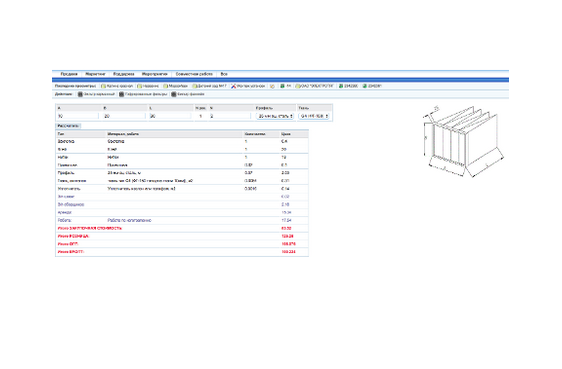
Task: Open the Ткань dropdown
Action: click(314, 116)
